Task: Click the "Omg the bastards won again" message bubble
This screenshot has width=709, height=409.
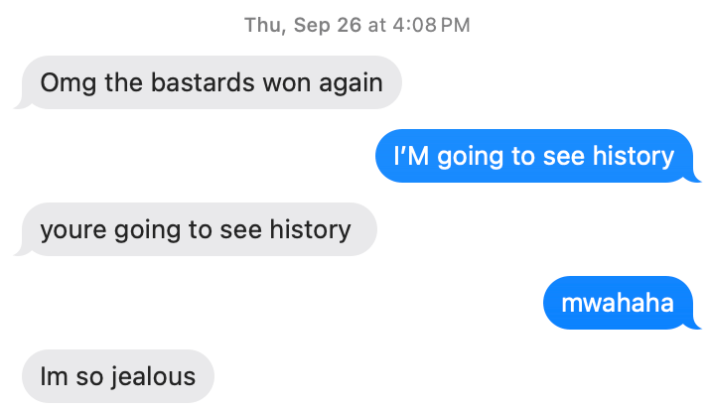Action: coord(212,82)
